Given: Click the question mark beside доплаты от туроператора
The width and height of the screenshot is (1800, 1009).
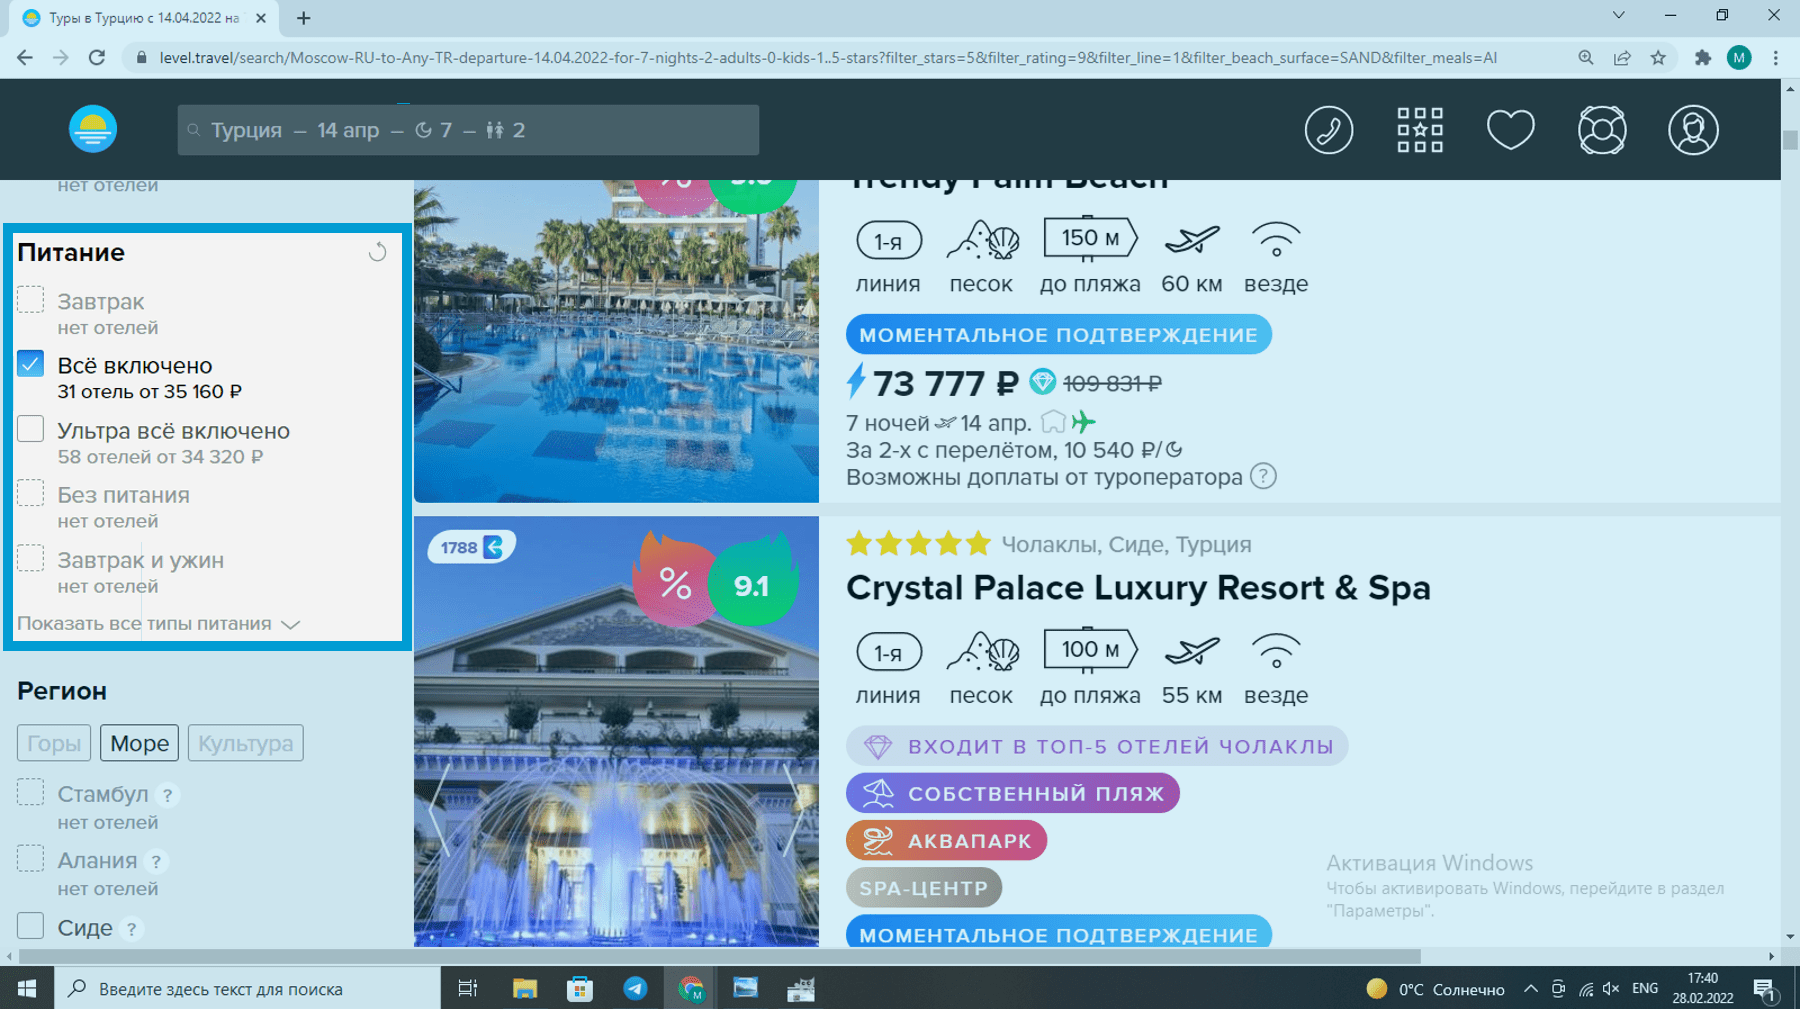Looking at the screenshot, I should (1263, 477).
